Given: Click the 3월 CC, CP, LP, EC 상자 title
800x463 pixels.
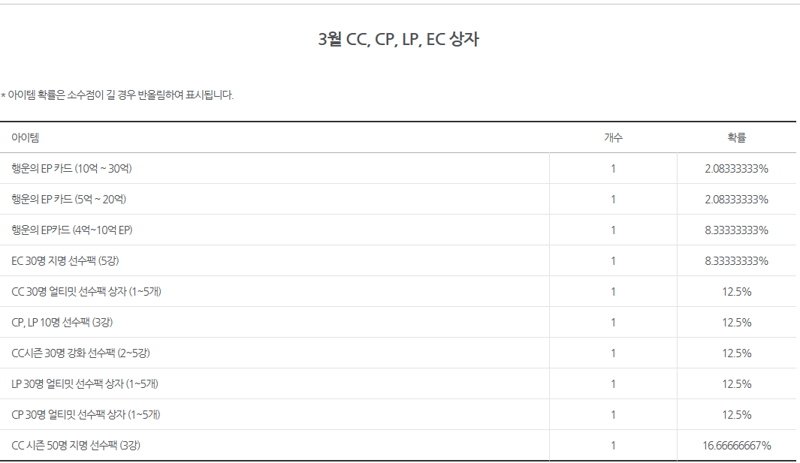Looking at the screenshot, I should [x=398, y=39].
